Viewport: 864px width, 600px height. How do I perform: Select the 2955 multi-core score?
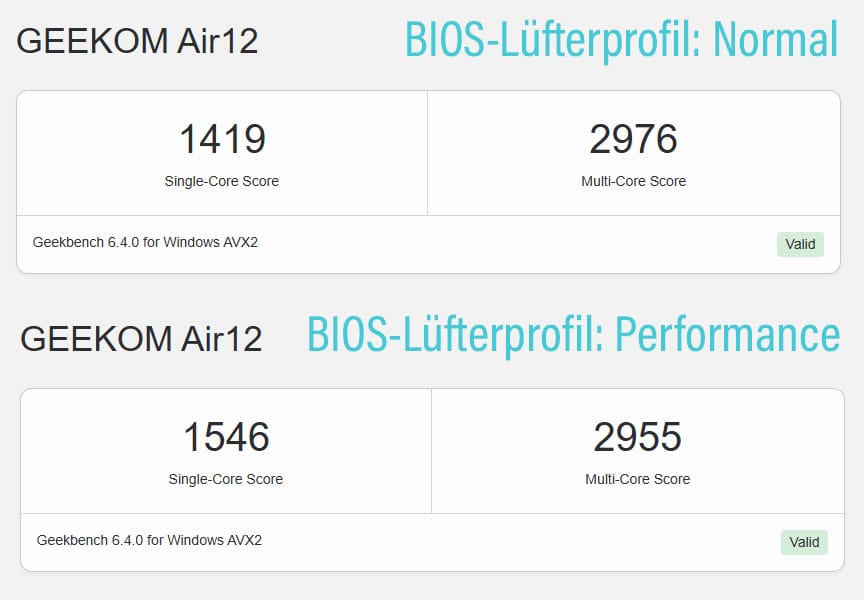coord(638,437)
